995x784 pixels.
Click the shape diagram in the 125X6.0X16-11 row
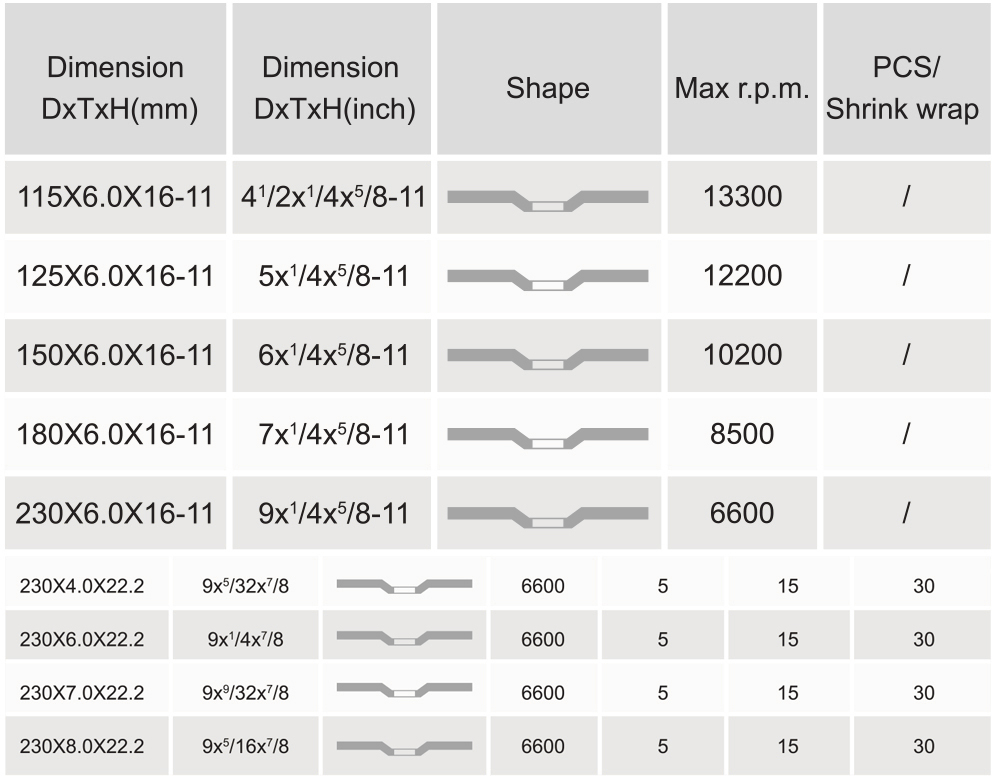click(x=548, y=277)
